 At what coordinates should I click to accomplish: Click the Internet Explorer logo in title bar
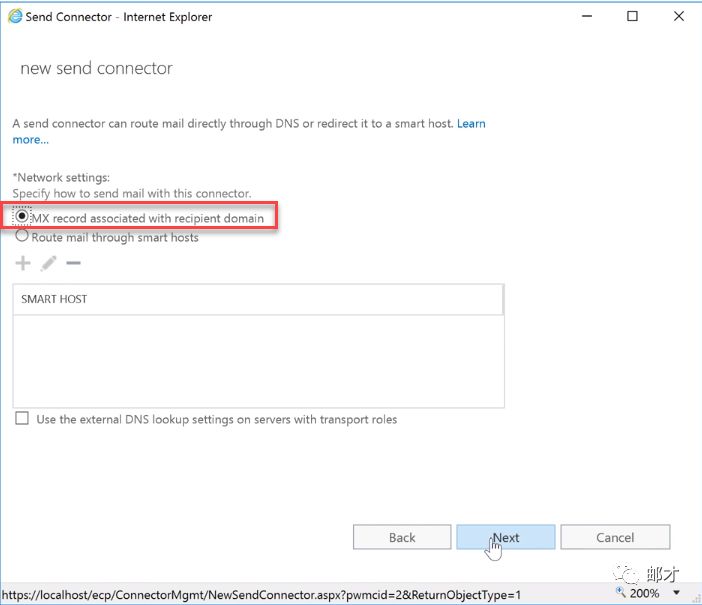[14, 17]
